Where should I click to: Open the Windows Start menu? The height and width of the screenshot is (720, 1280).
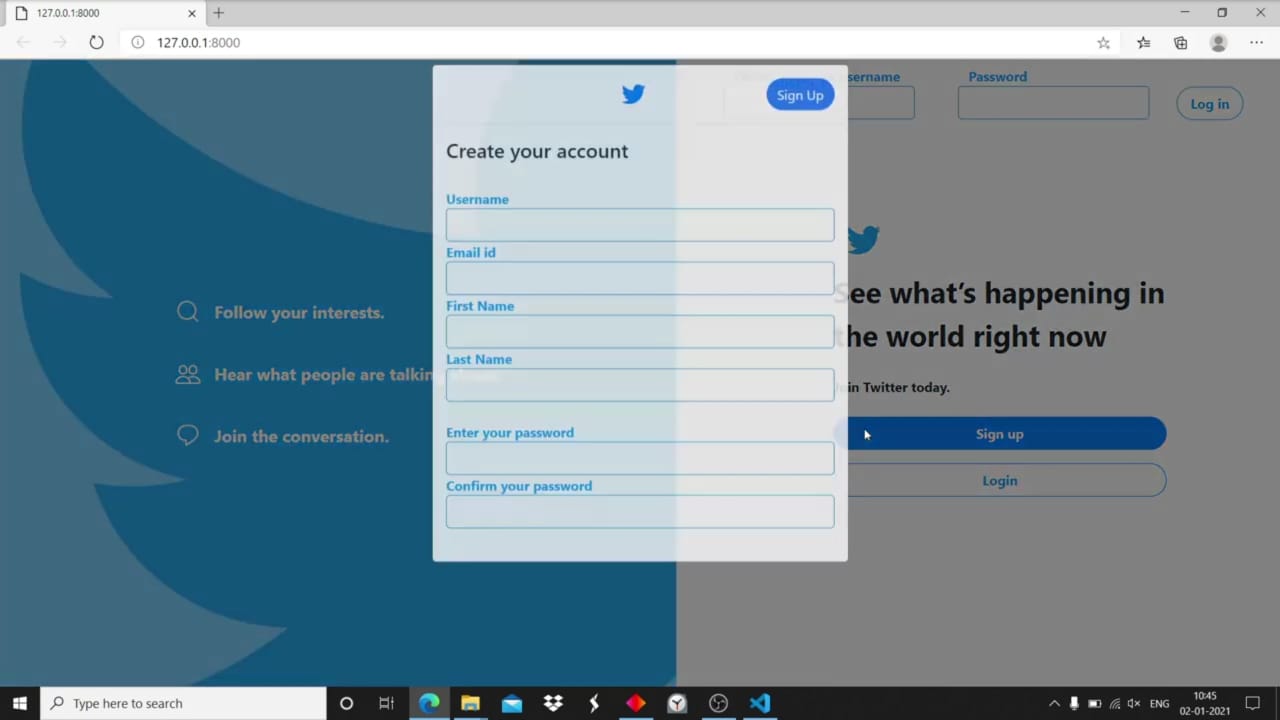[x=20, y=703]
